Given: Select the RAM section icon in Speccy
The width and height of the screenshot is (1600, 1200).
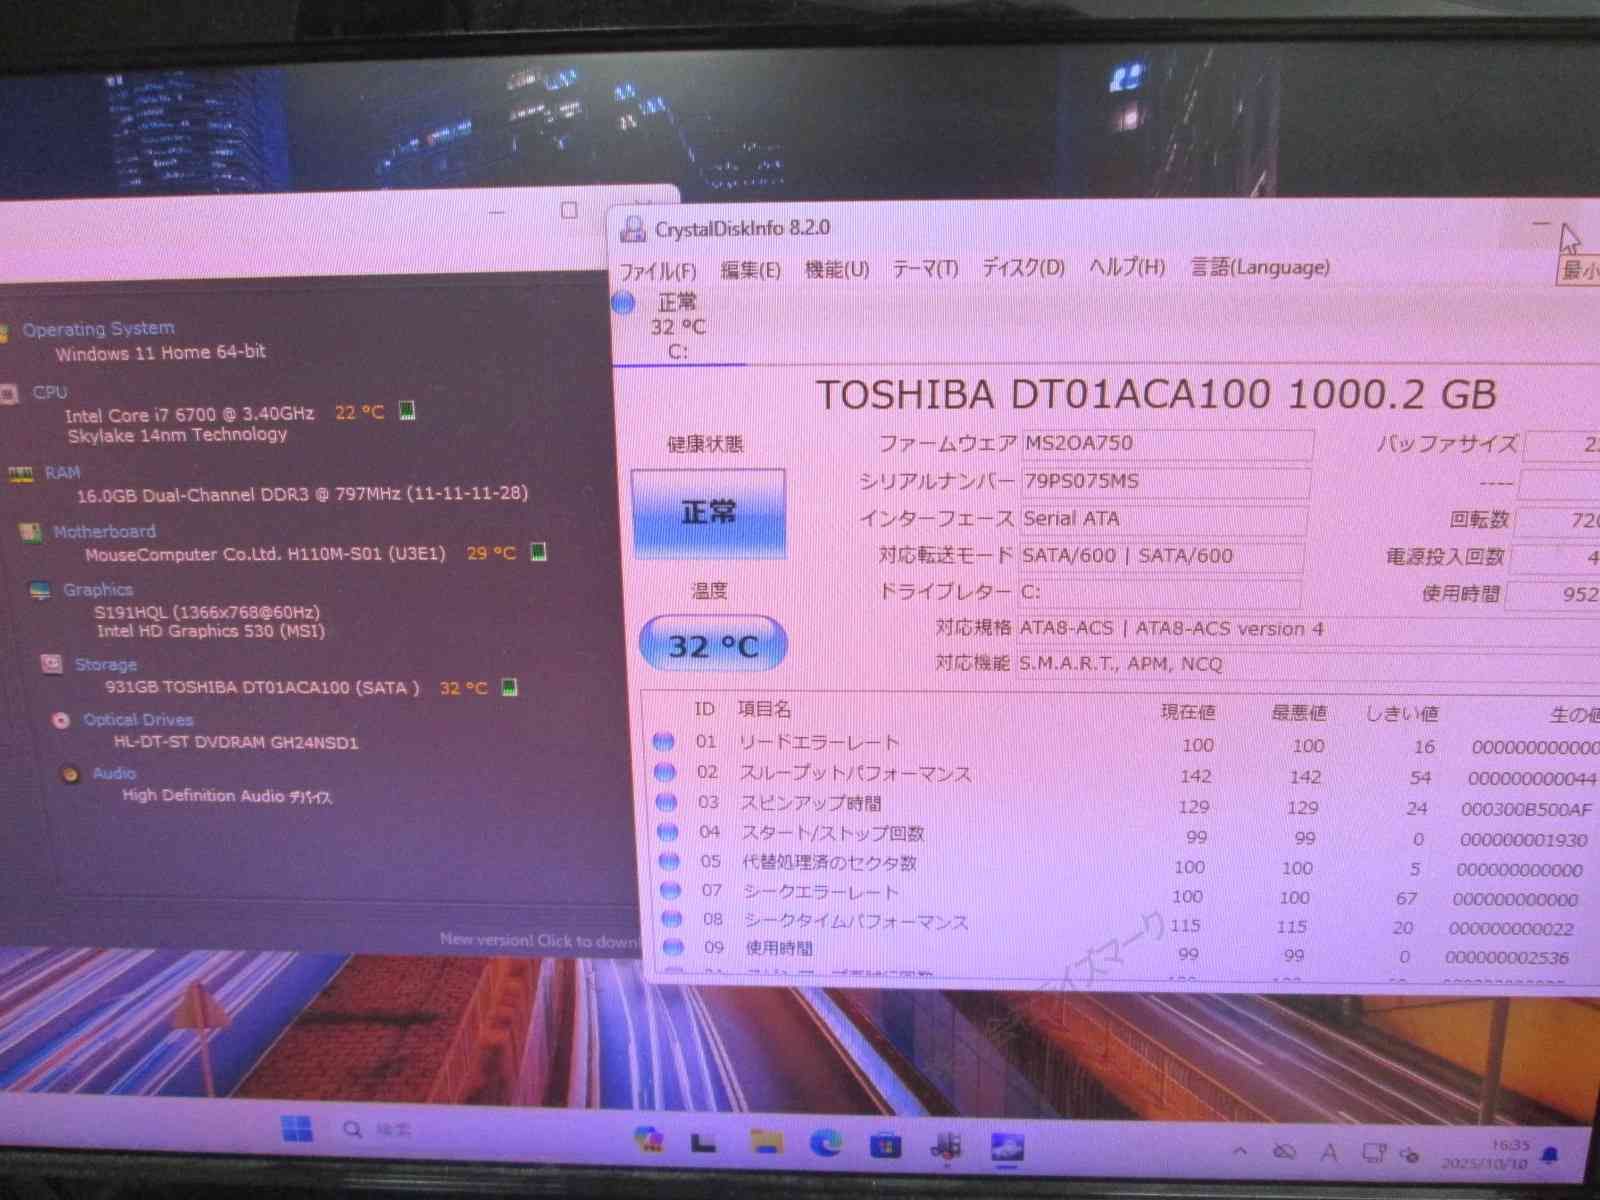Looking at the screenshot, I should coord(22,472).
